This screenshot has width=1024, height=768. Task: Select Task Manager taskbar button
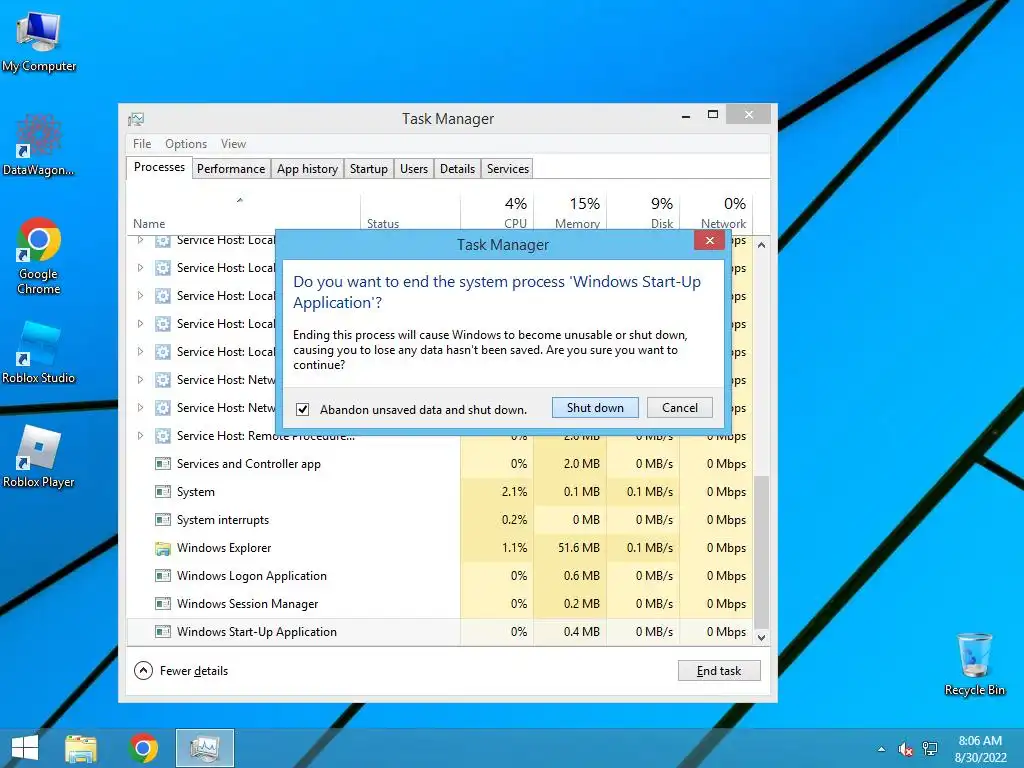[204, 748]
